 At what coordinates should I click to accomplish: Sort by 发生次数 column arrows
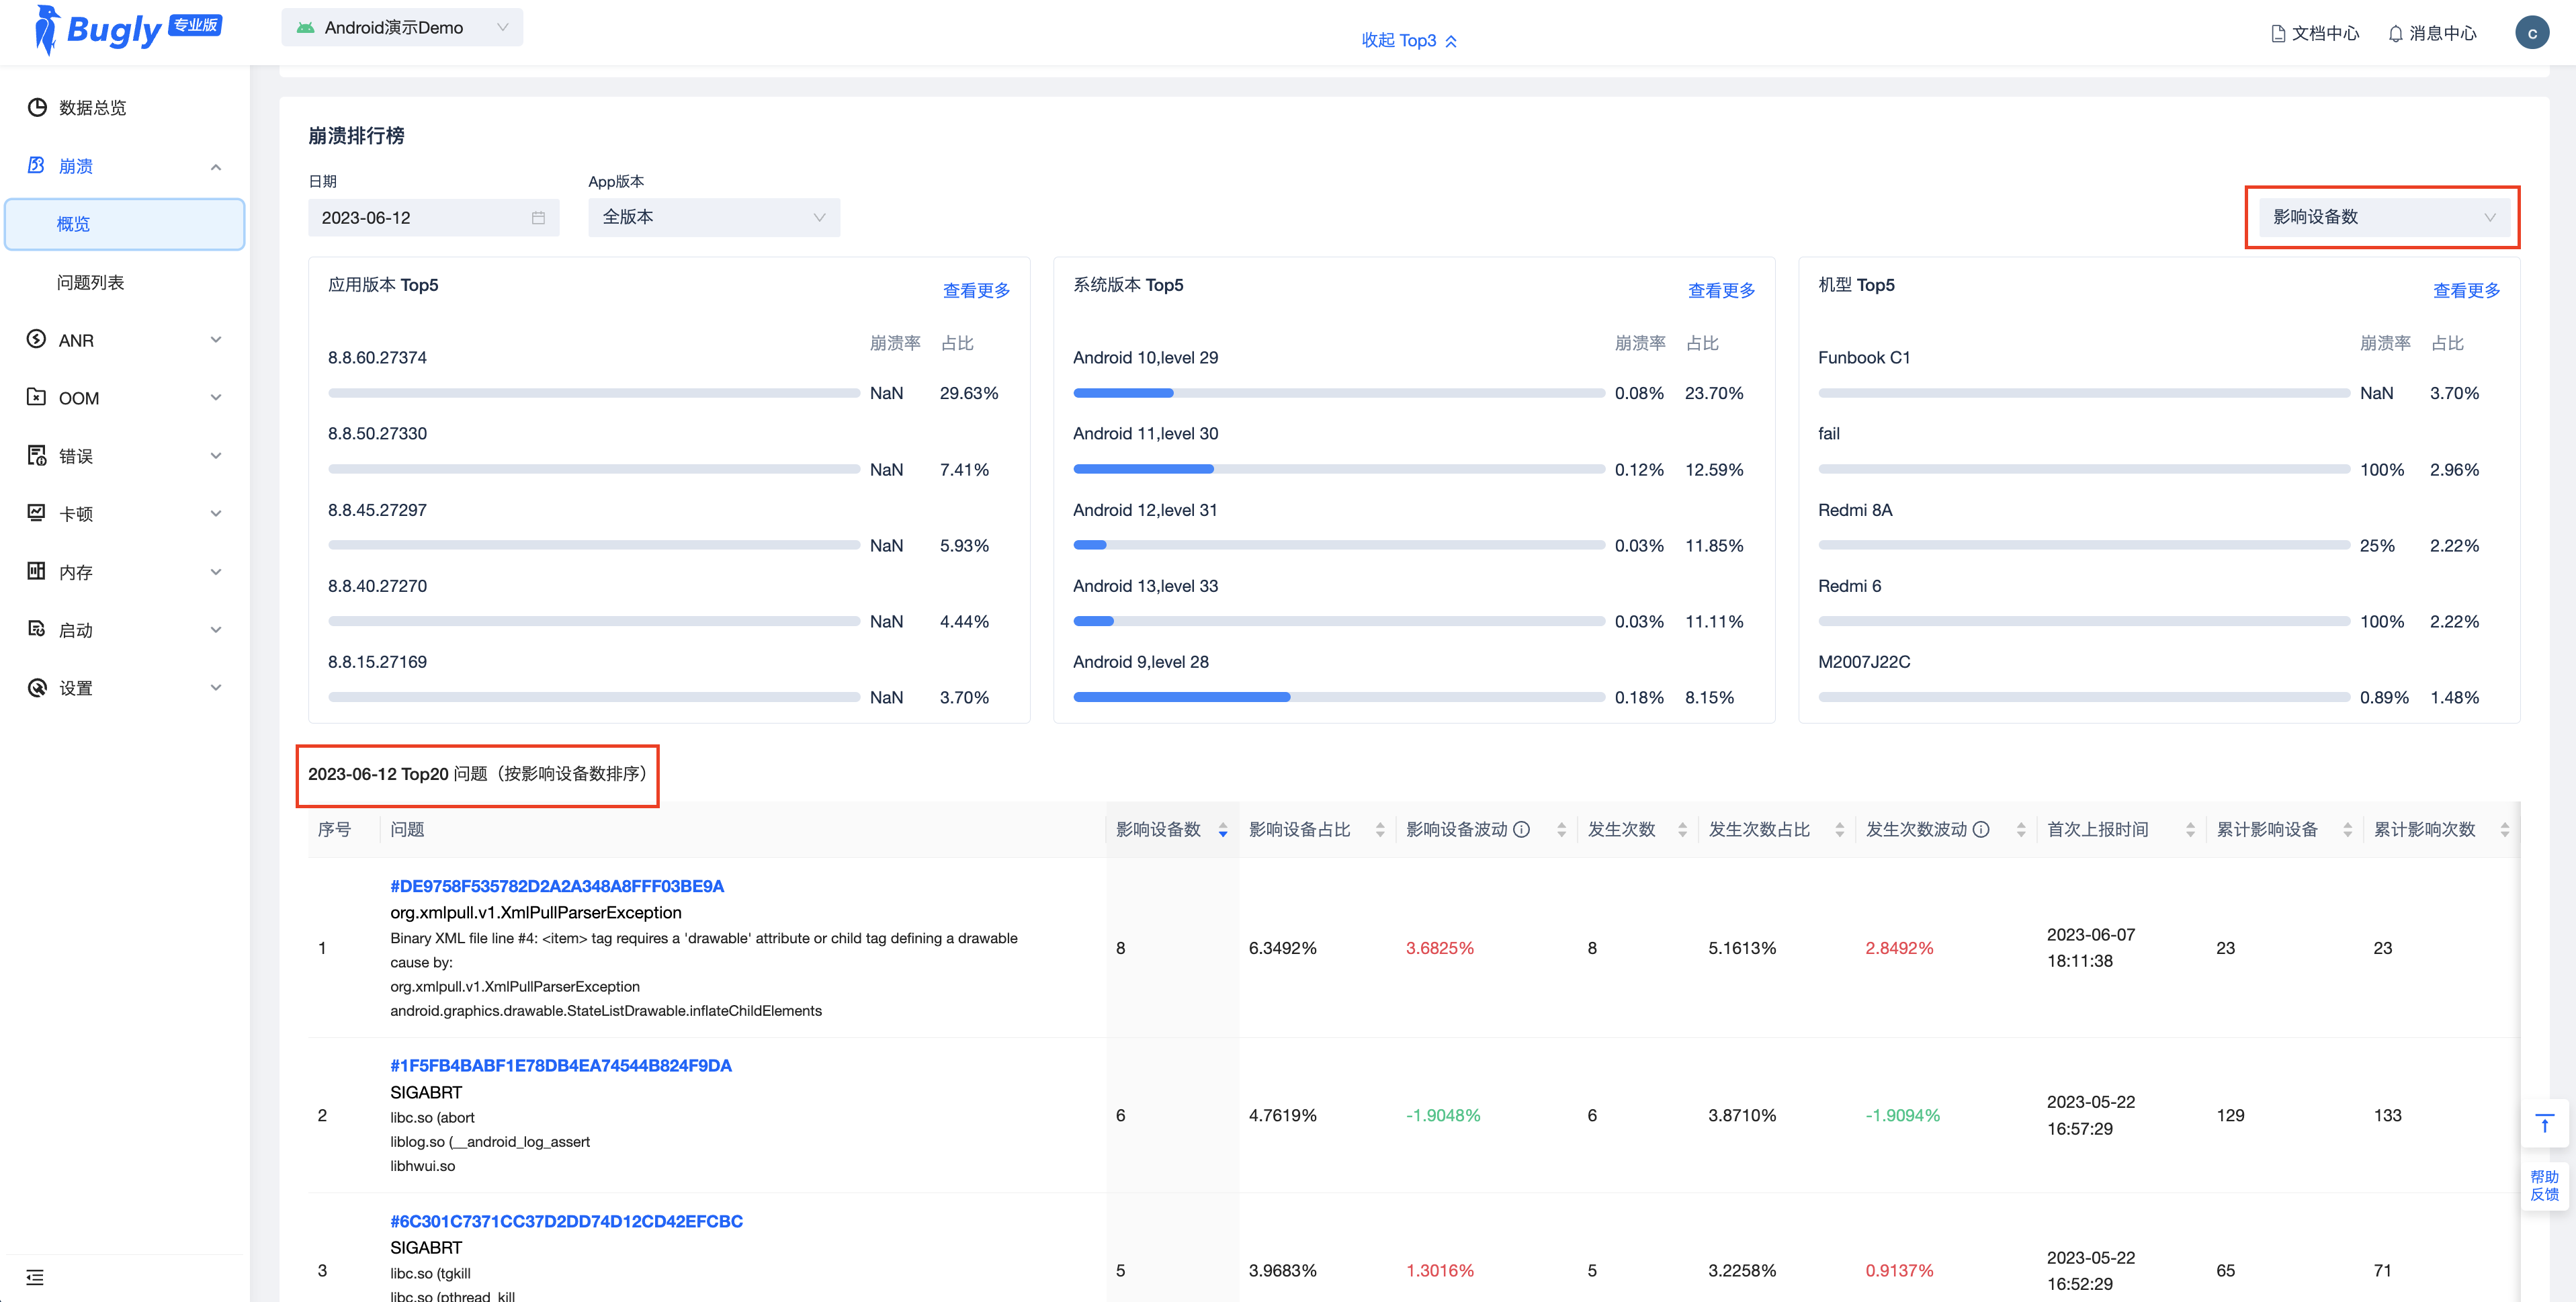[x=1682, y=830]
